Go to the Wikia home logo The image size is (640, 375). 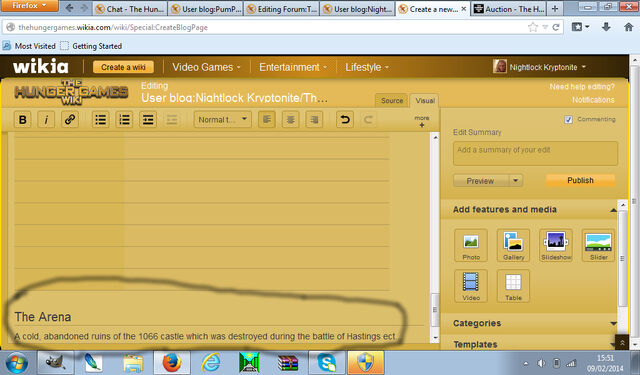point(41,67)
